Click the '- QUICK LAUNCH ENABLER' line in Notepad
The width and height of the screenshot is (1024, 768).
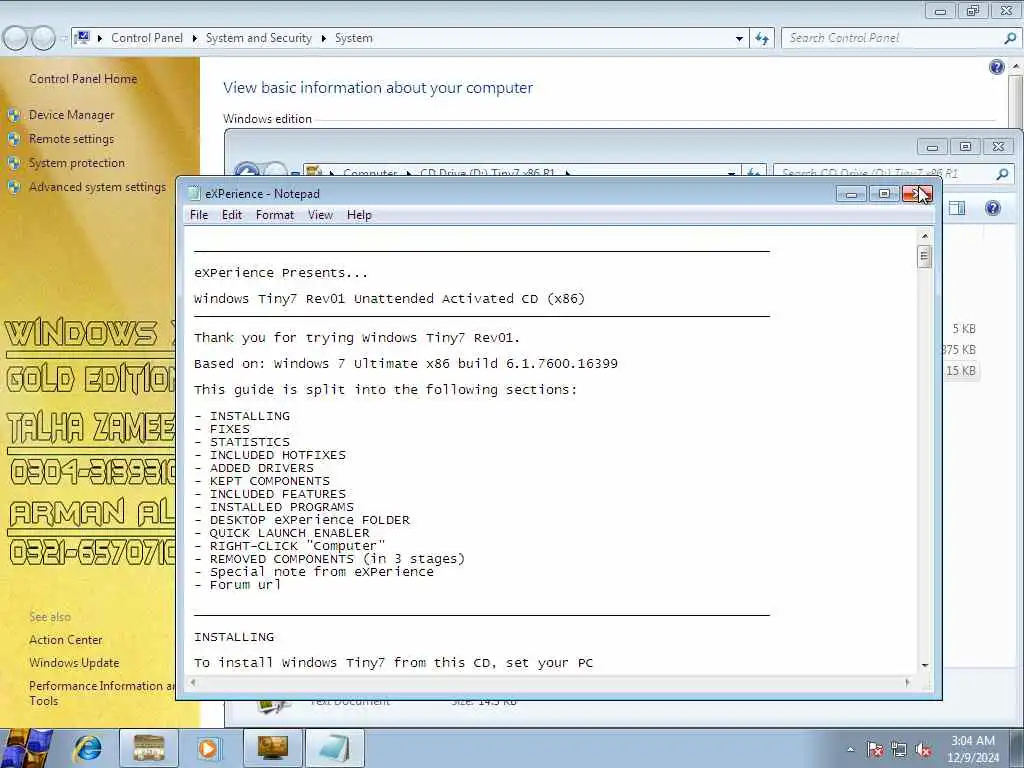pos(281,533)
